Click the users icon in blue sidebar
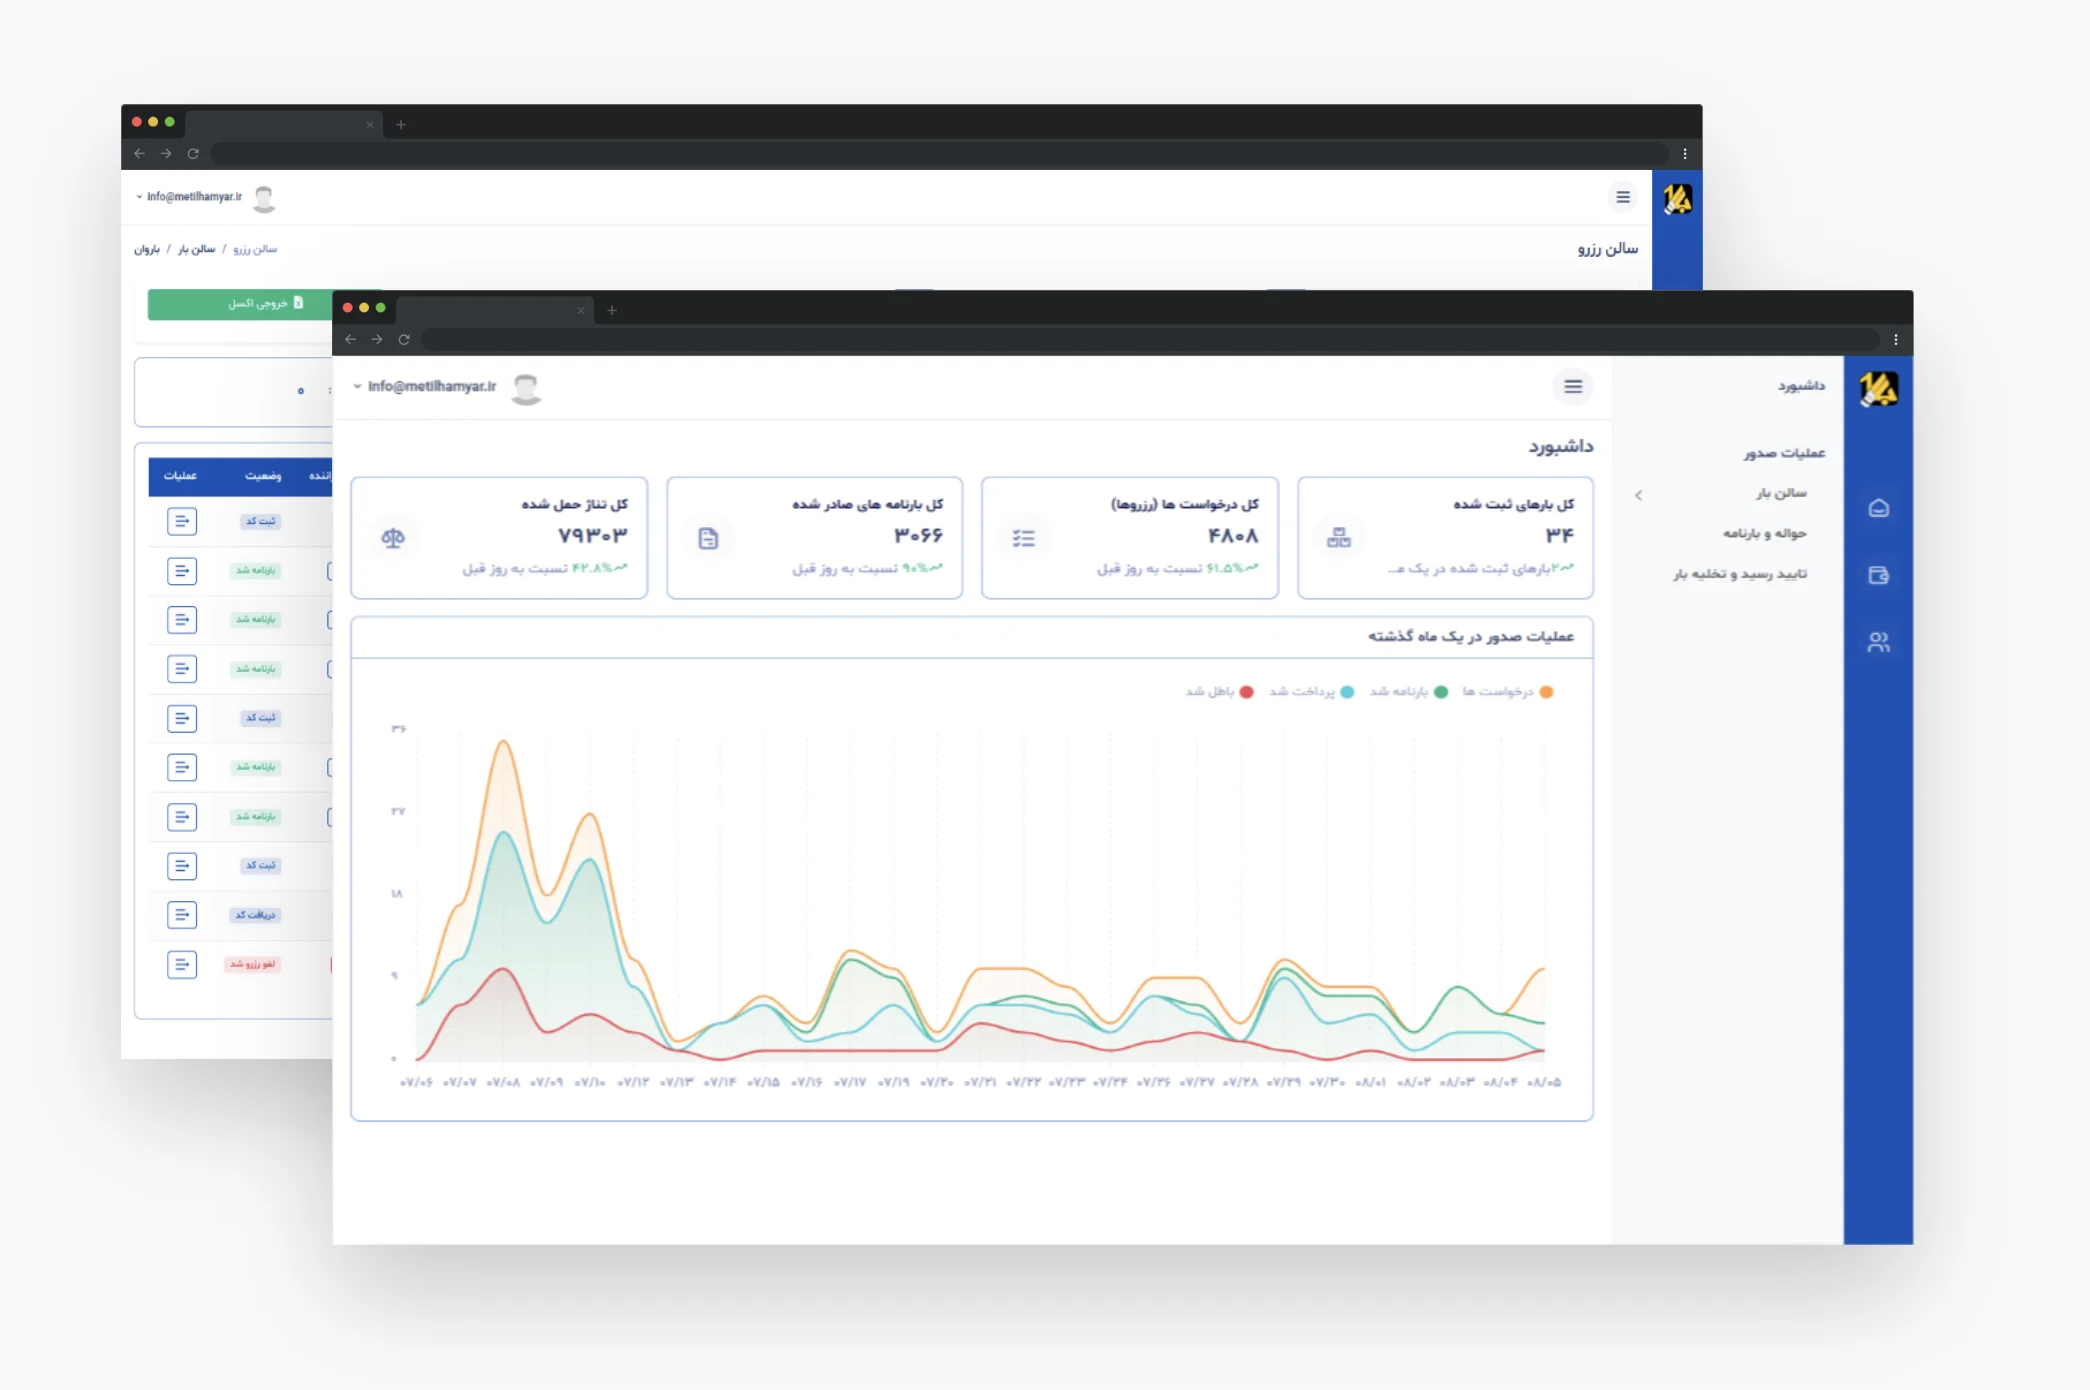The image size is (2090, 1390). click(x=1878, y=642)
